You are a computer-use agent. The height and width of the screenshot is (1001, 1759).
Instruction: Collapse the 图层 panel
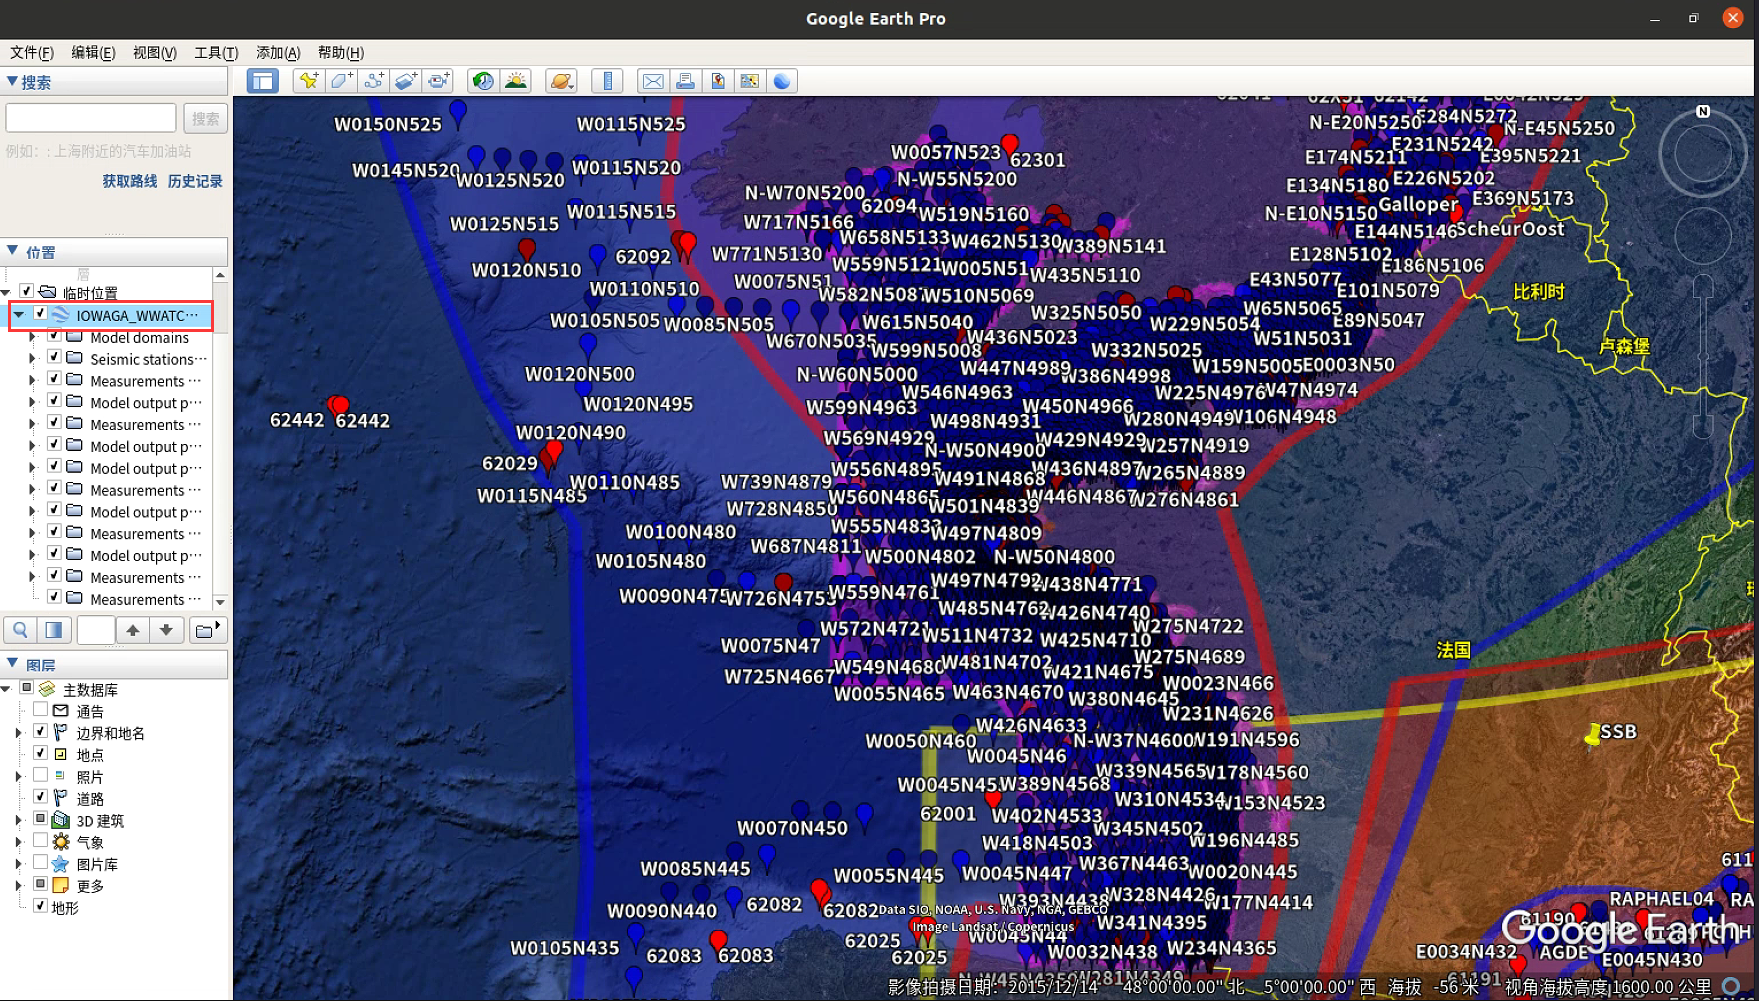coord(12,664)
